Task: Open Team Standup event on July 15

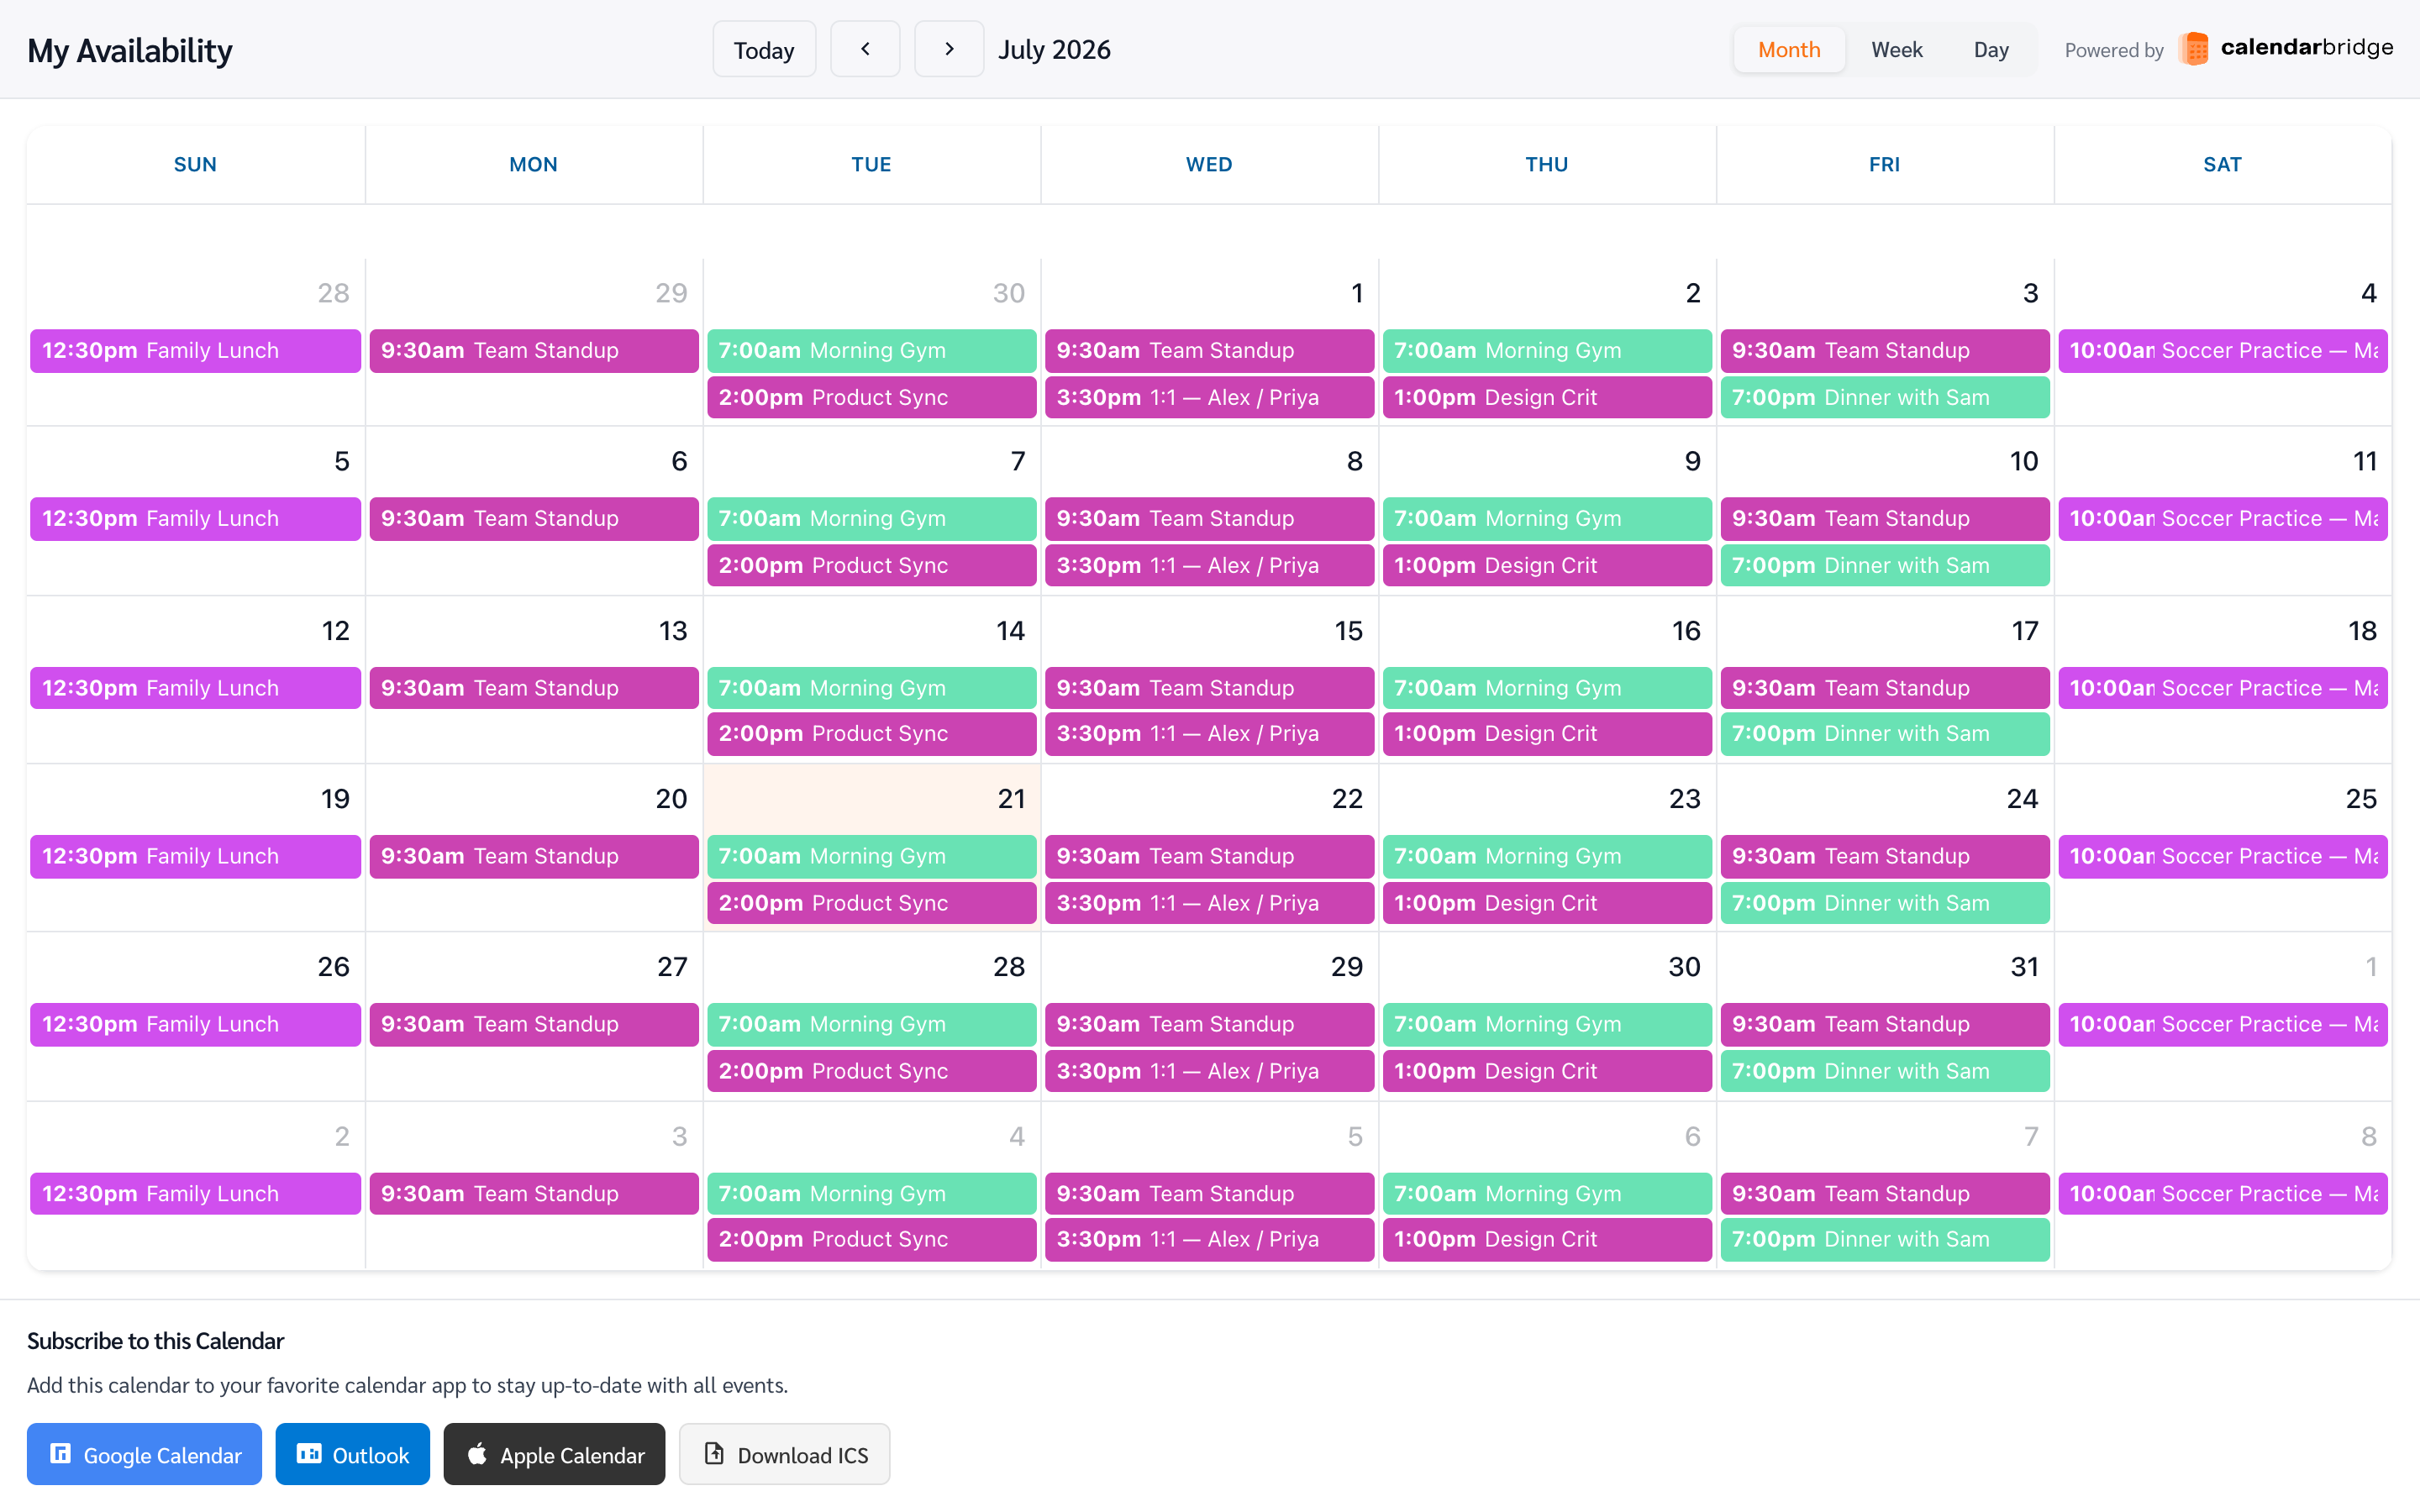Action: 1209,688
